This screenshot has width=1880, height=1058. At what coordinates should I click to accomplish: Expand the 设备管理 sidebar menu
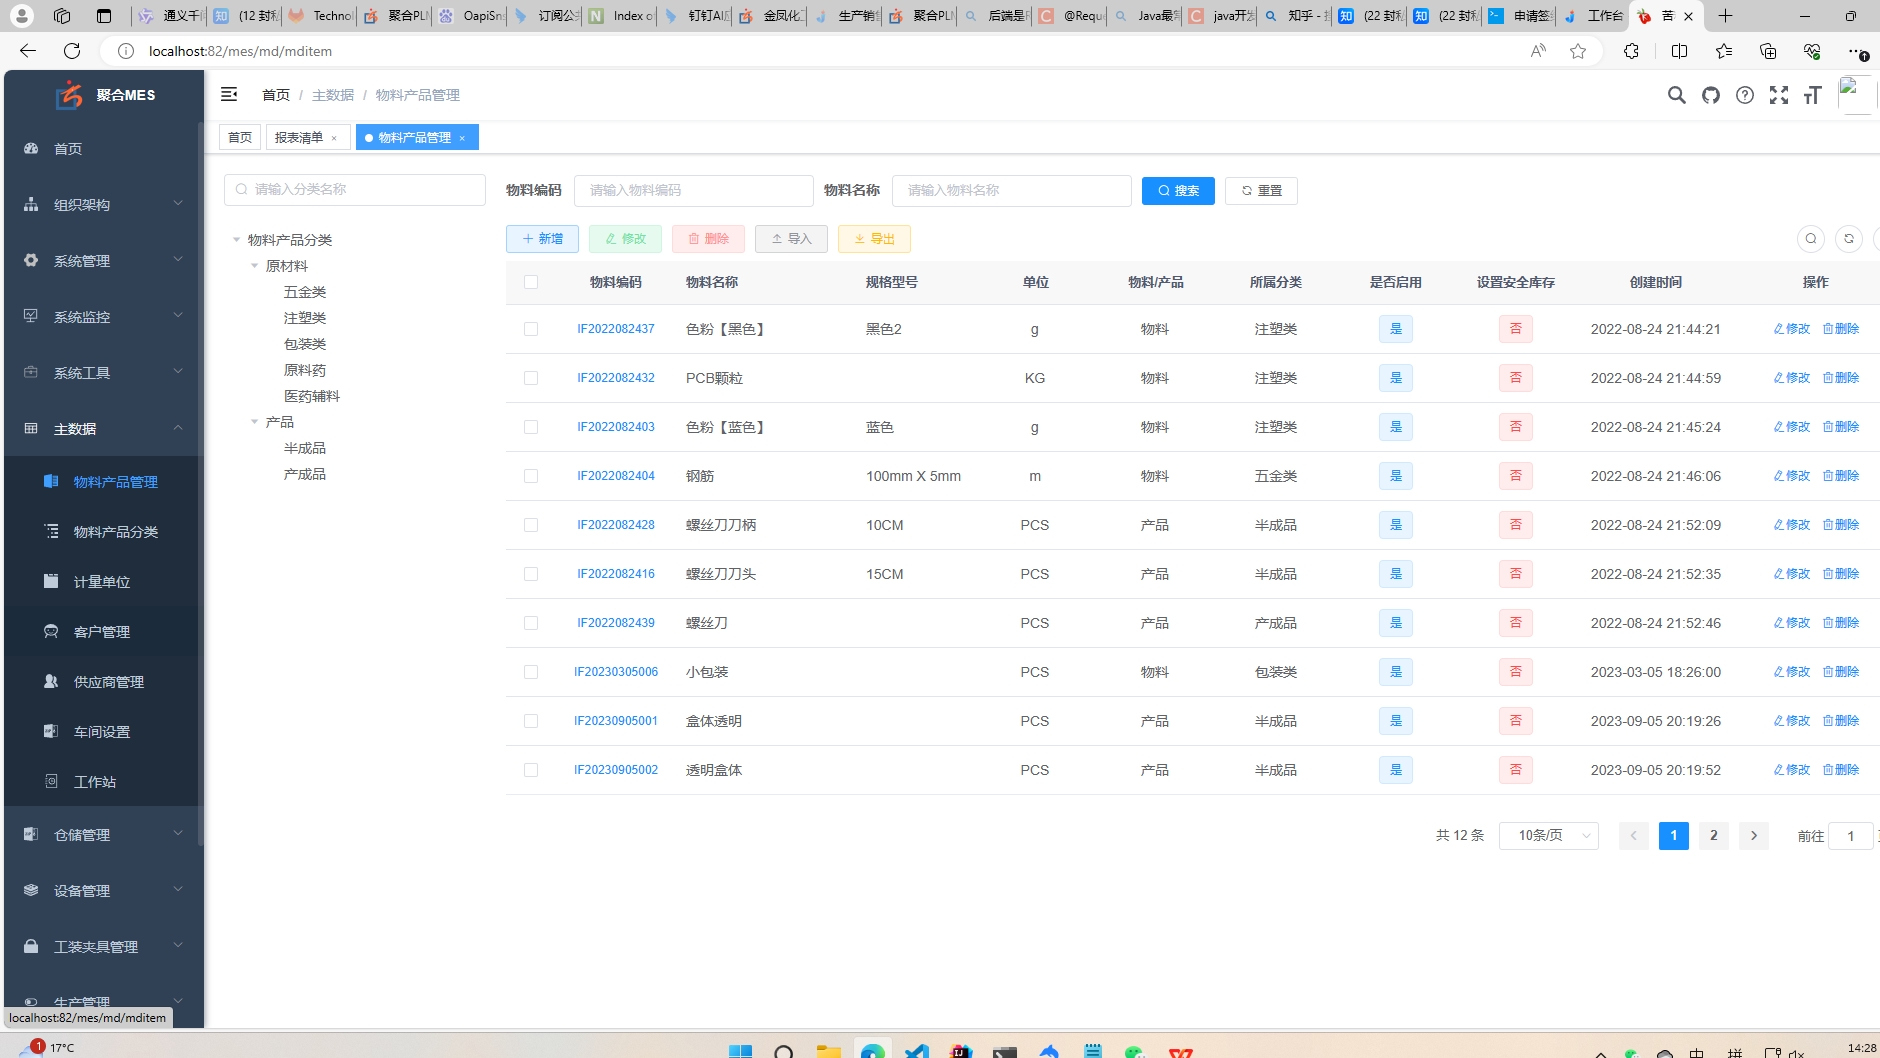104,891
